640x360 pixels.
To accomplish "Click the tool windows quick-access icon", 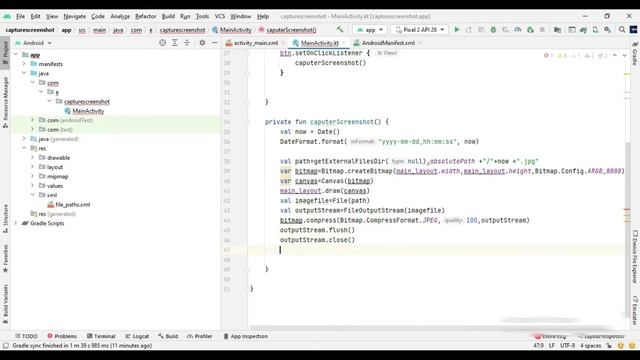I will (5, 346).
